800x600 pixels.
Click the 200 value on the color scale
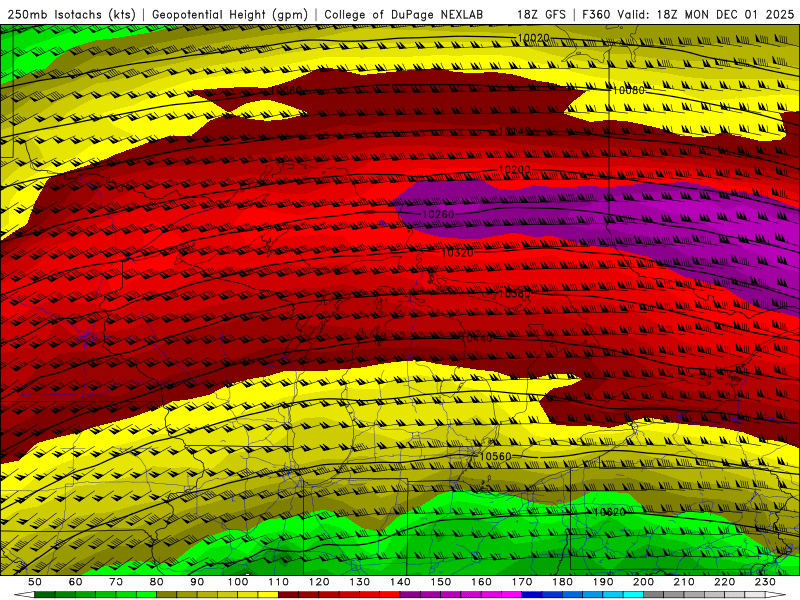[x=643, y=582]
